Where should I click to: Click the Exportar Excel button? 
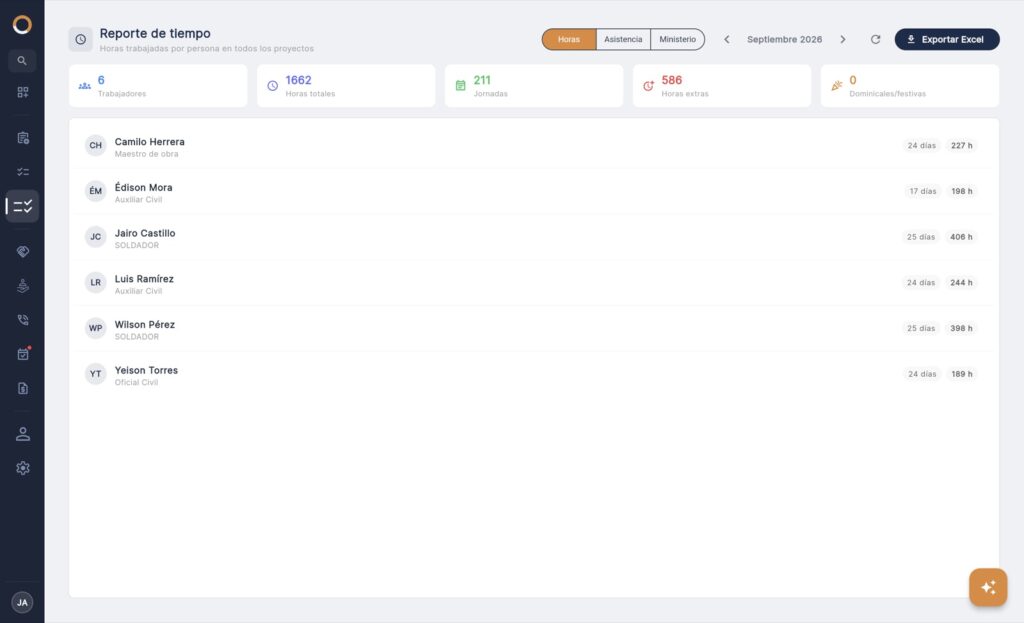pyautogui.click(x=946, y=39)
